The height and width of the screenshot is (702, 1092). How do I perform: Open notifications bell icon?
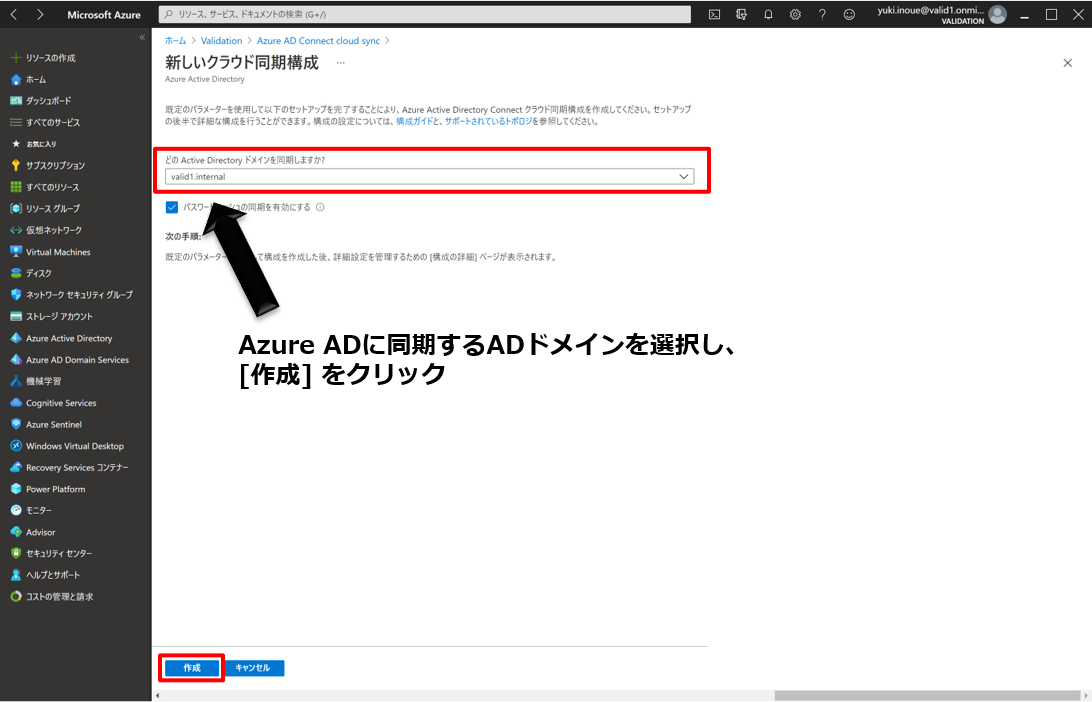pyautogui.click(x=768, y=15)
